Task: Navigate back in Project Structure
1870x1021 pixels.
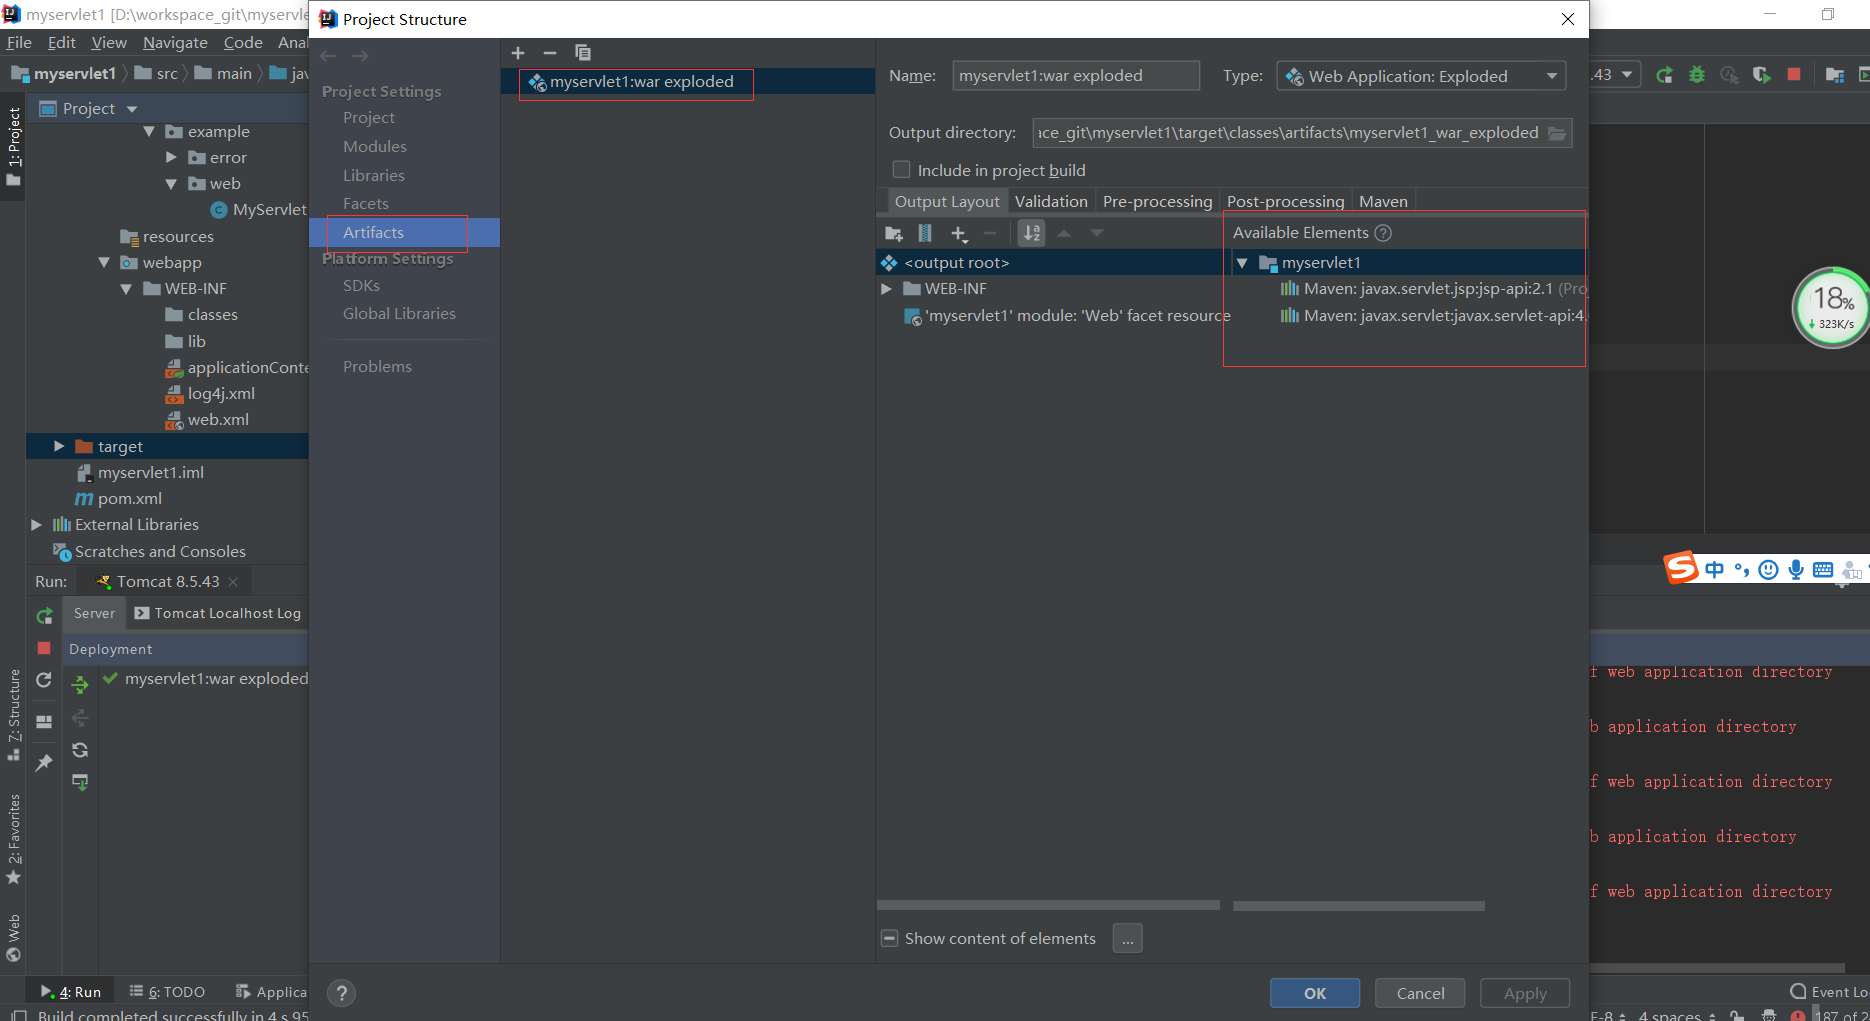Action: [x=328, y=56]
